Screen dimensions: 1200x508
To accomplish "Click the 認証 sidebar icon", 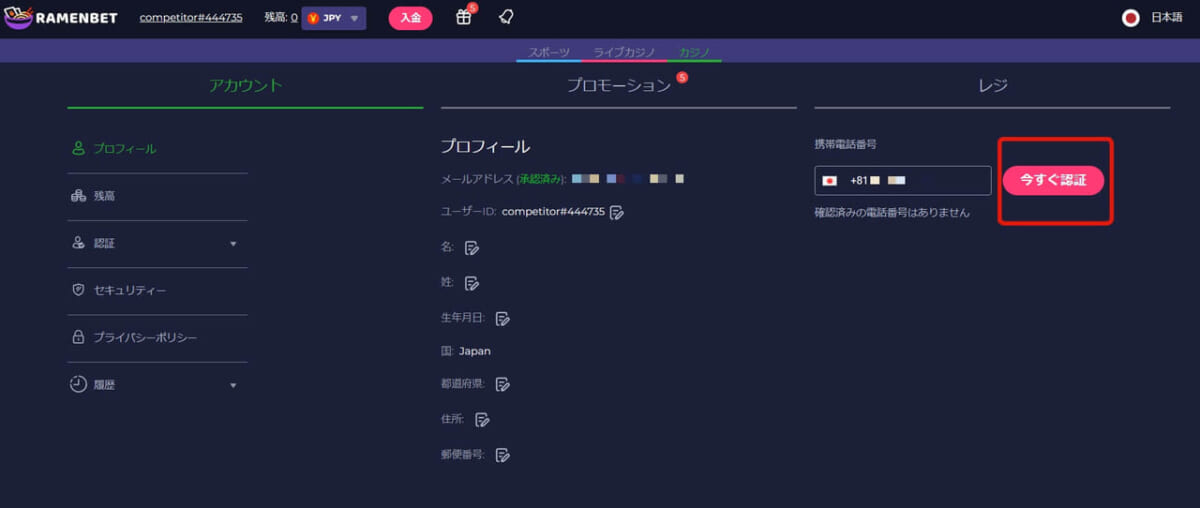I will 78,243.
